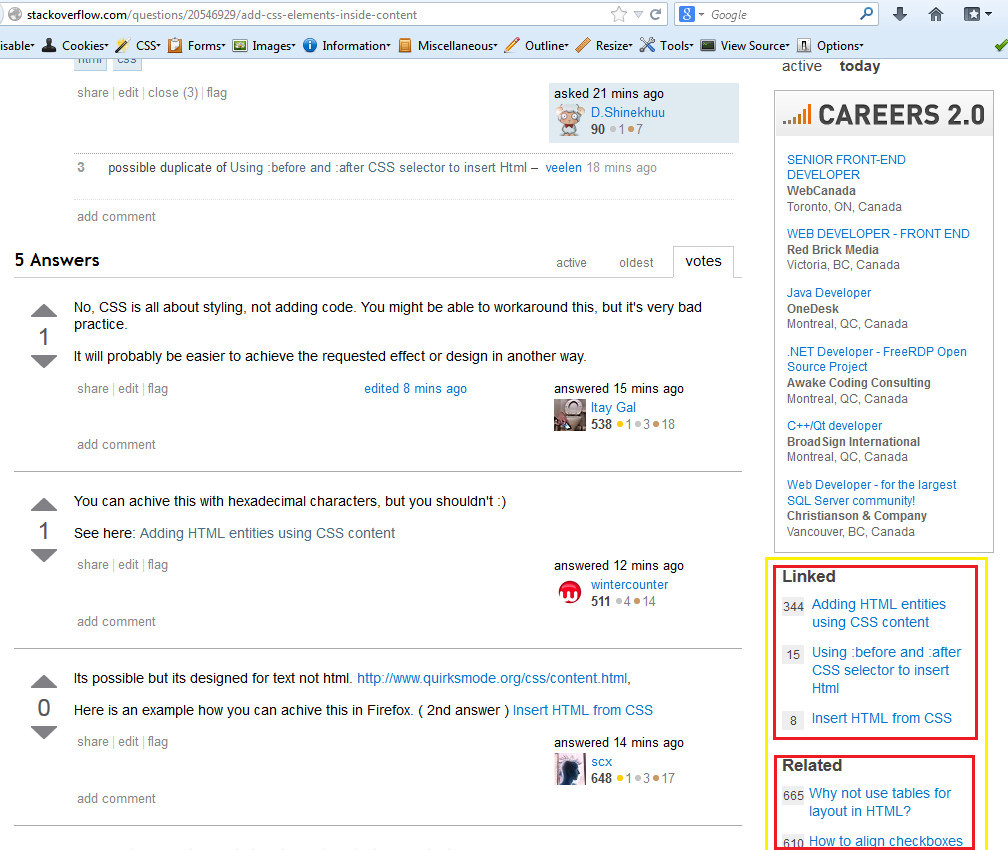Screen dimensions: 1008x850
Task: Open Careers 2.0 banner
Action: (884, 114)
